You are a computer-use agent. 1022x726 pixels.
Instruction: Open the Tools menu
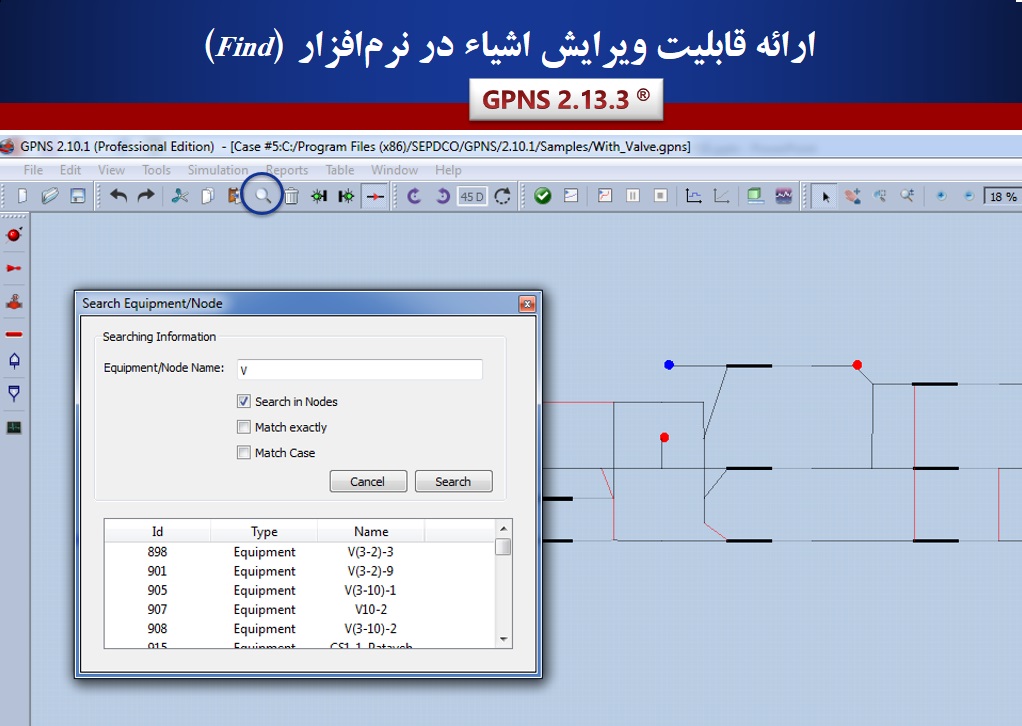(x=156, y=170)
